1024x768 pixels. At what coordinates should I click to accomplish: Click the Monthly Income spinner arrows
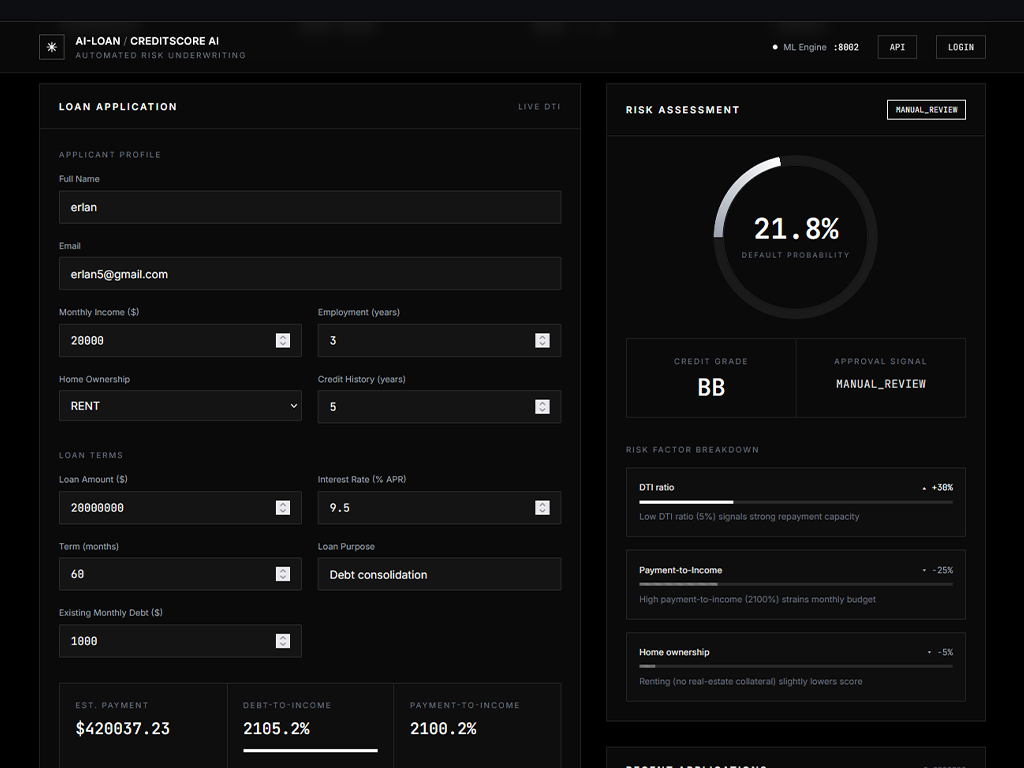tap(283, 340)
